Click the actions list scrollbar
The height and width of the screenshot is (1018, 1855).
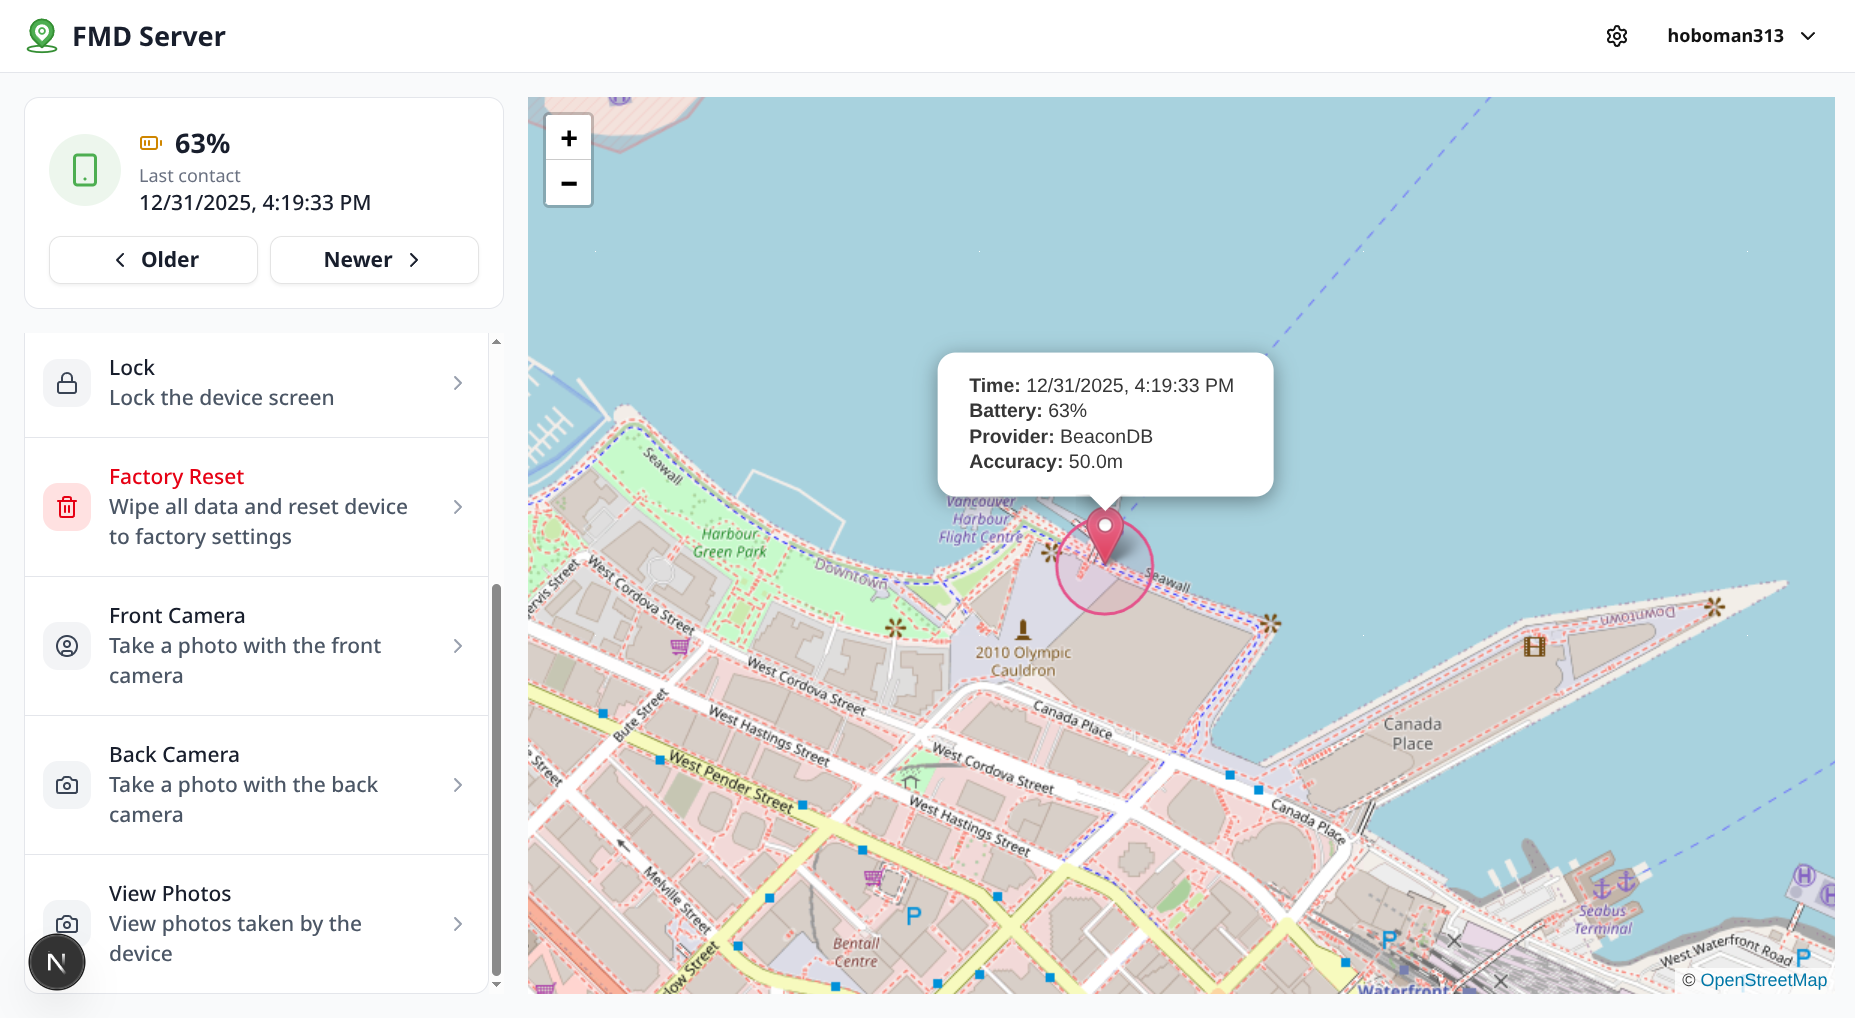coord(496,780)
